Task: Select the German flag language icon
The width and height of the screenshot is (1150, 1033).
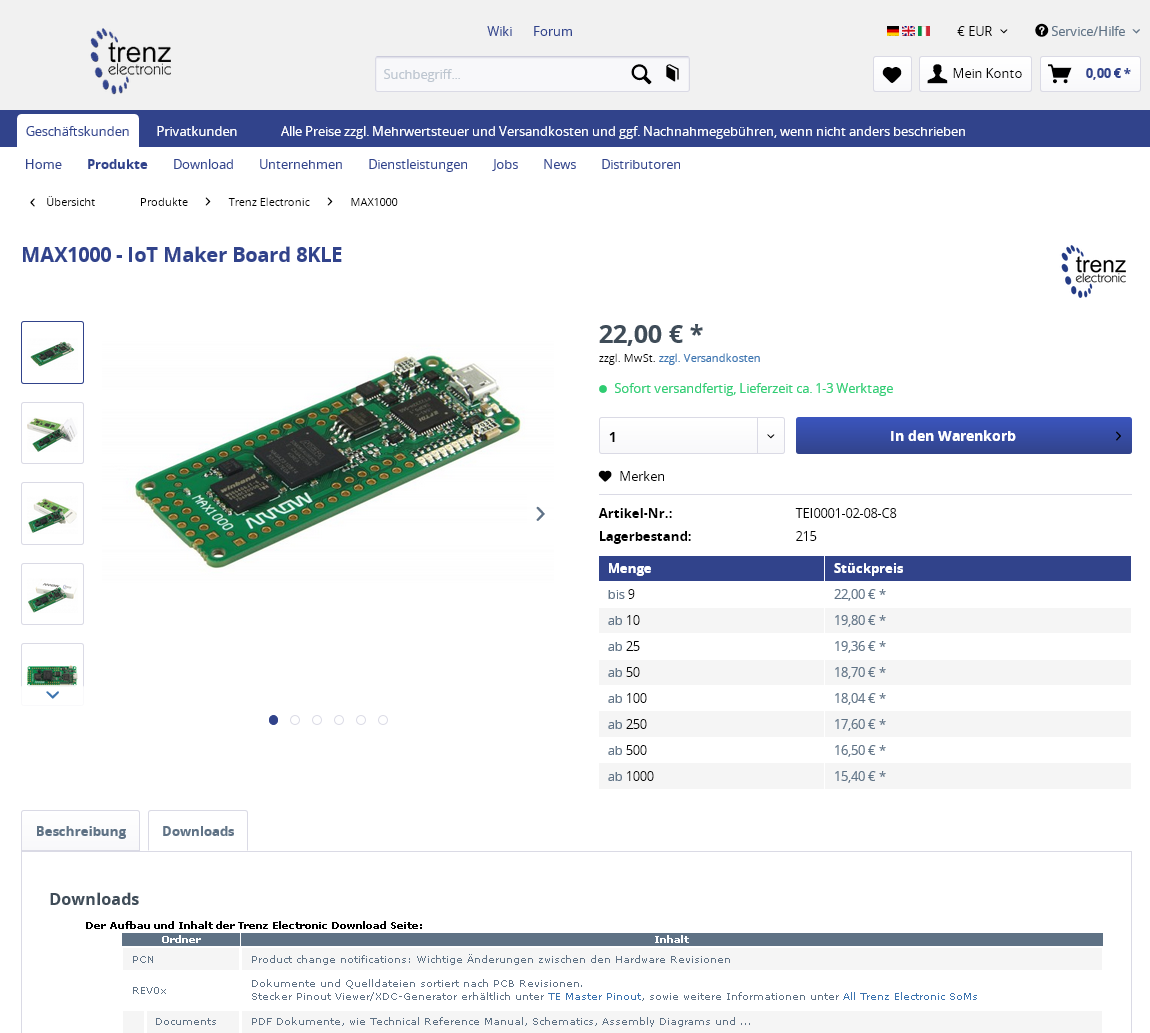Action: [x=893, y=32]
